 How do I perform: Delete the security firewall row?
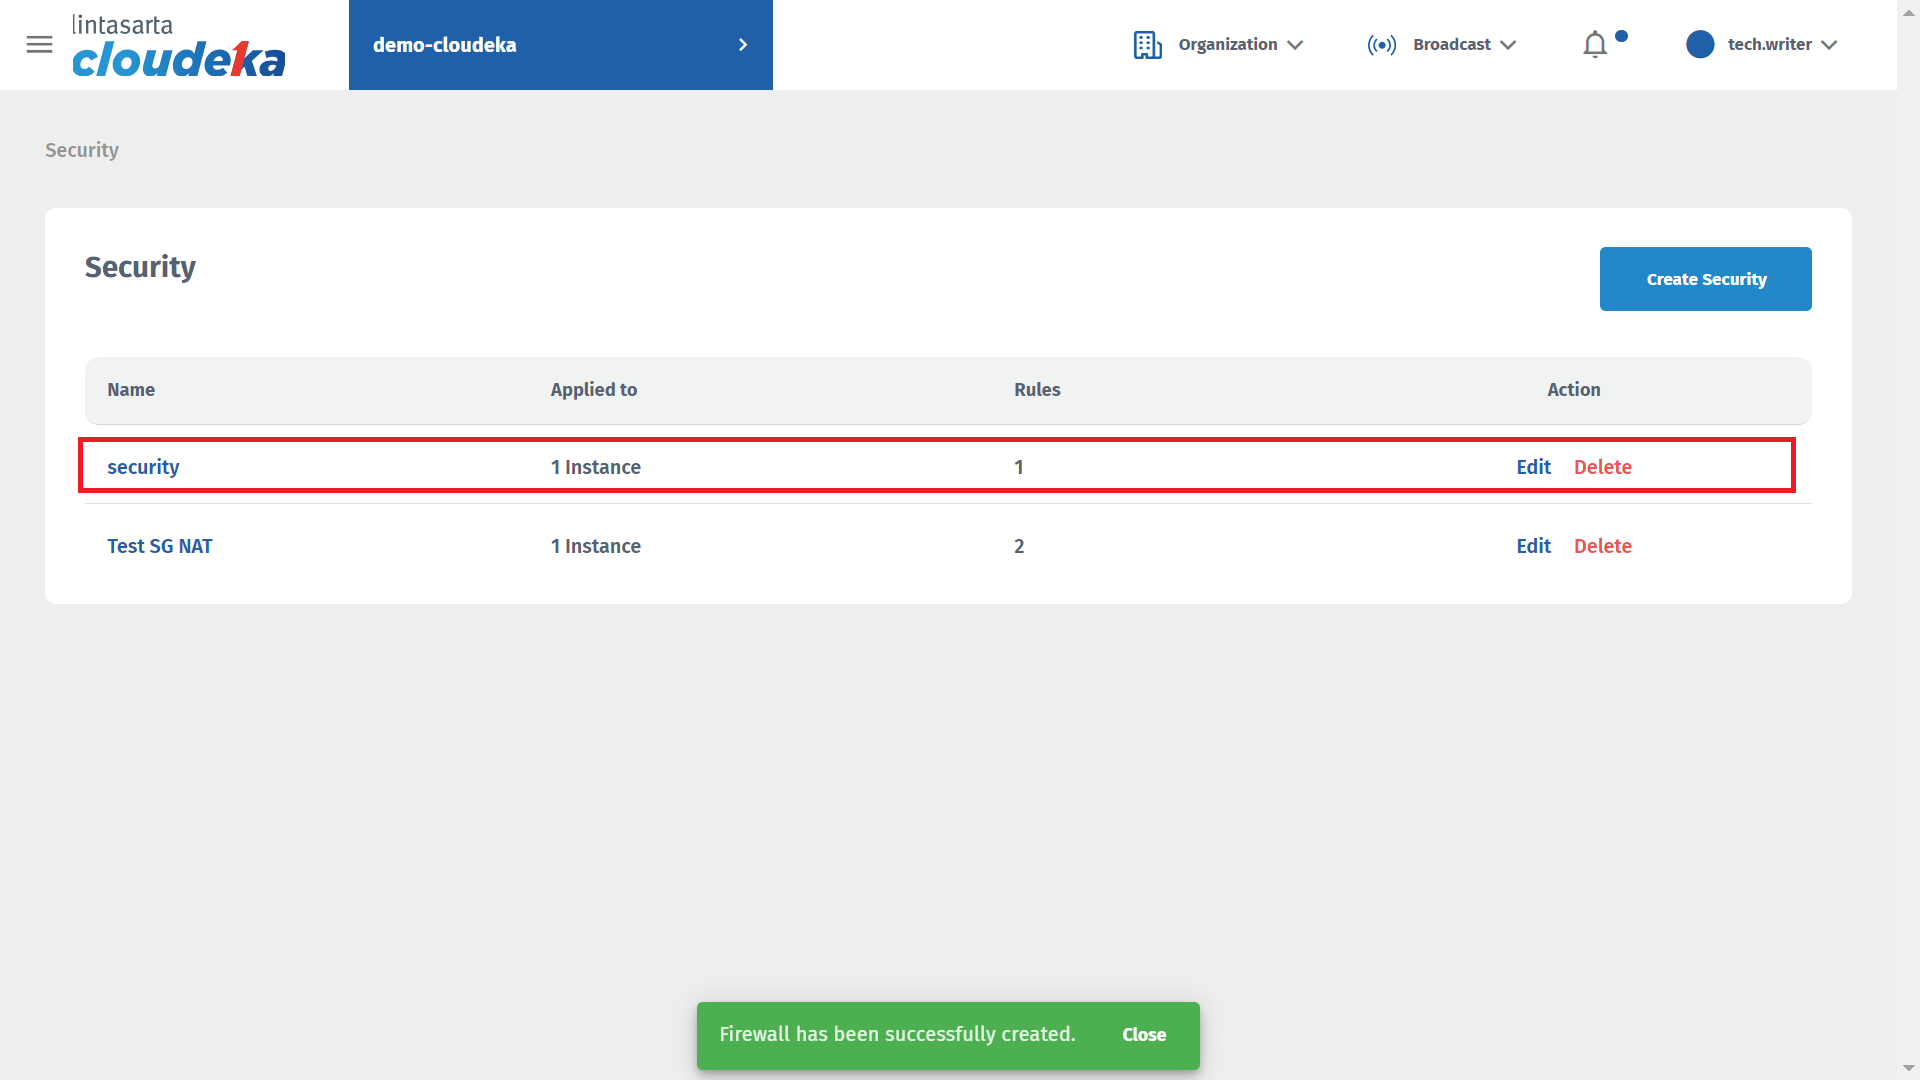pos(1602,467)
